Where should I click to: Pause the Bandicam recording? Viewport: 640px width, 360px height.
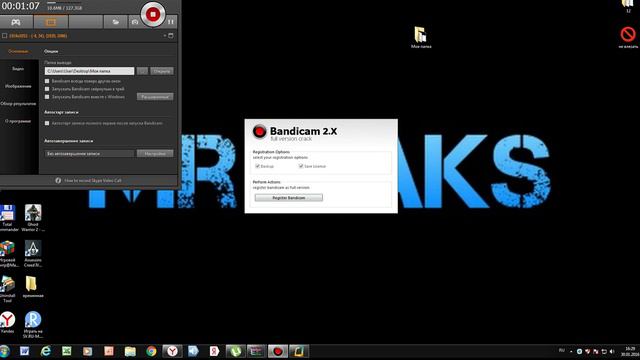point(171,22)
